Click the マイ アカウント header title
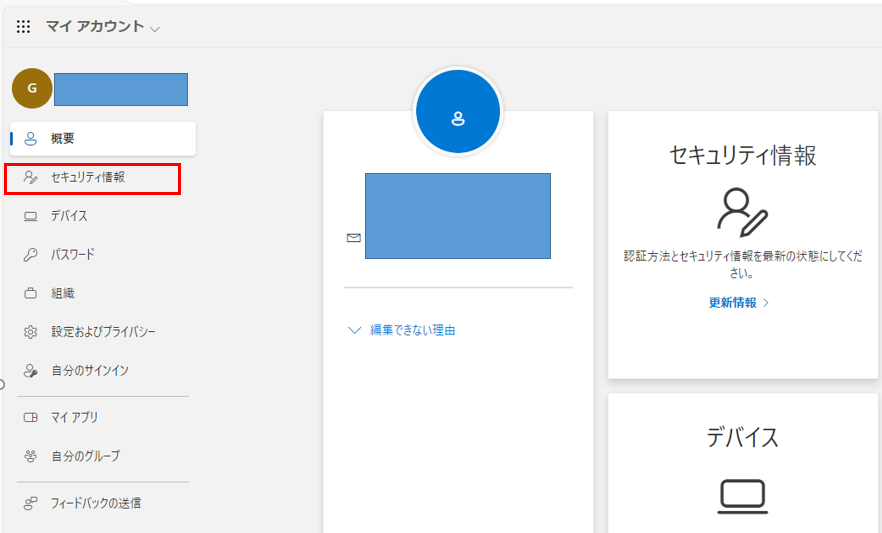Screen dimensions: 882x533 pyautogui.click(x=95, y=26)
